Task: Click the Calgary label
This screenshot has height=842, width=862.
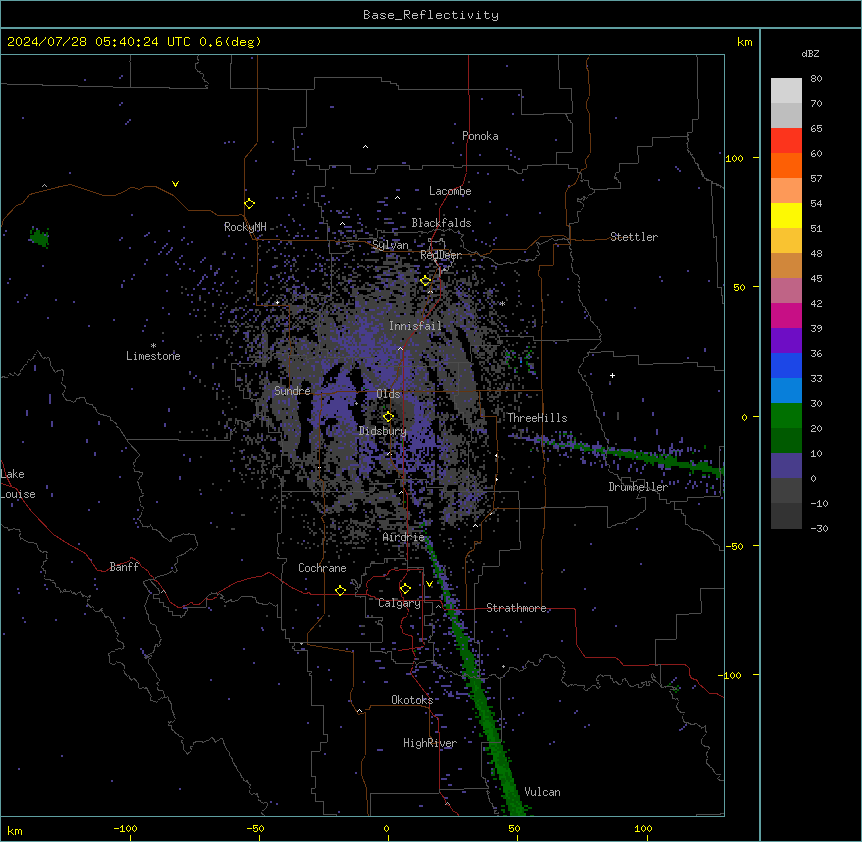Action: pos(399,603)
